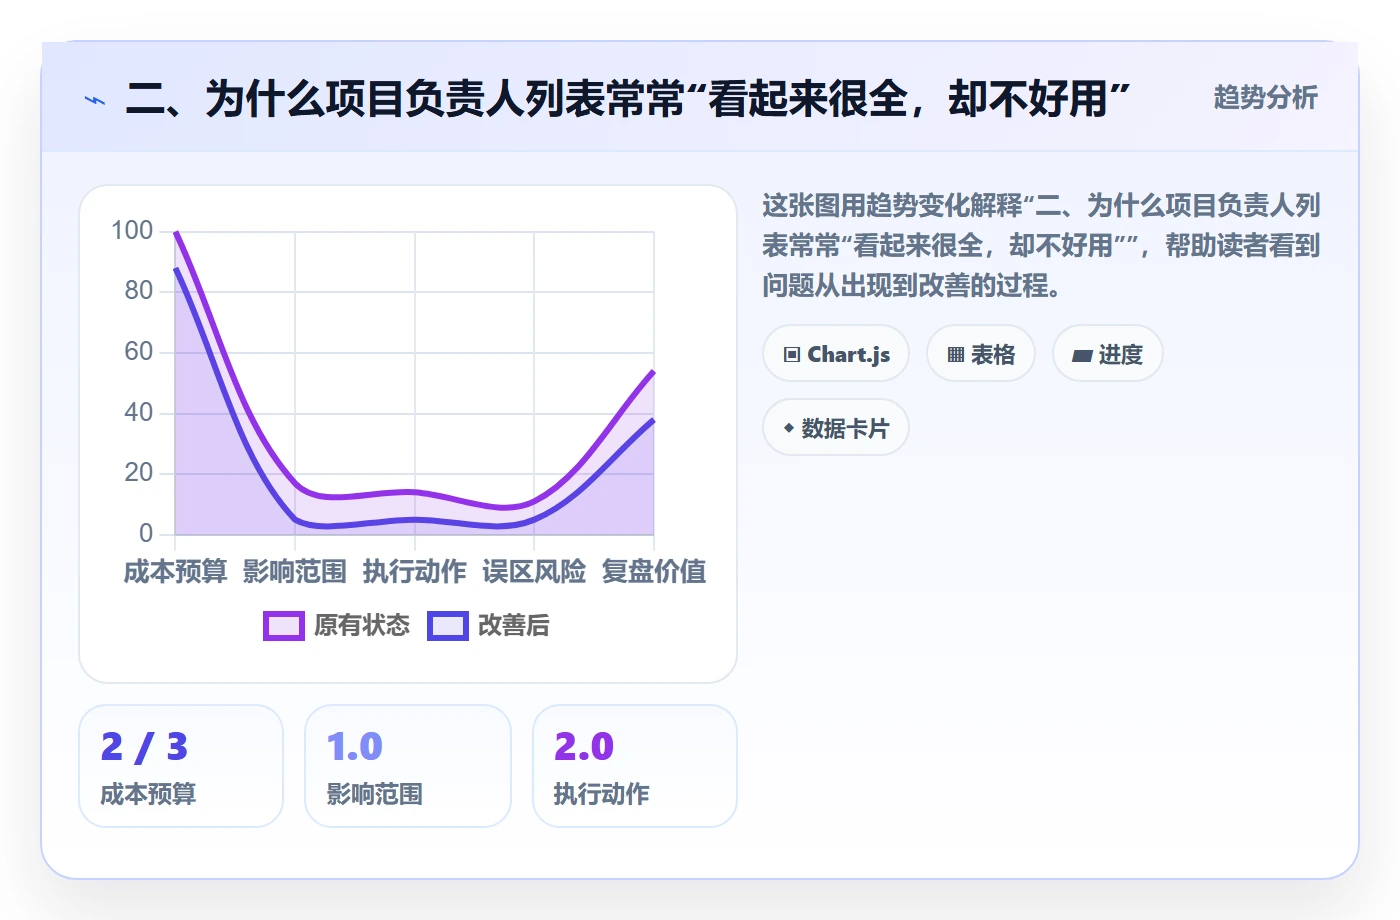Click the lightning bolt icon beside the heading
This screenshot has width=1400, height=920.
95,100
